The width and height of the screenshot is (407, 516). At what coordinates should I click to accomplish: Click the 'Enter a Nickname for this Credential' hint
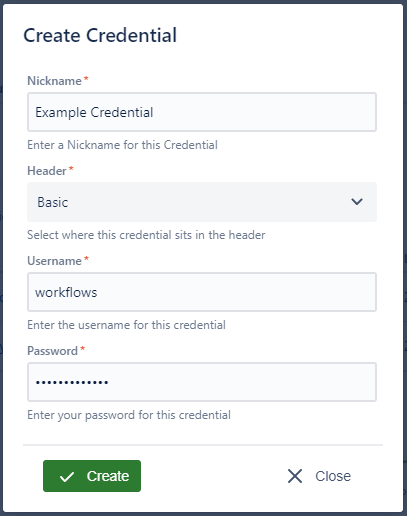tap(122, 145)
